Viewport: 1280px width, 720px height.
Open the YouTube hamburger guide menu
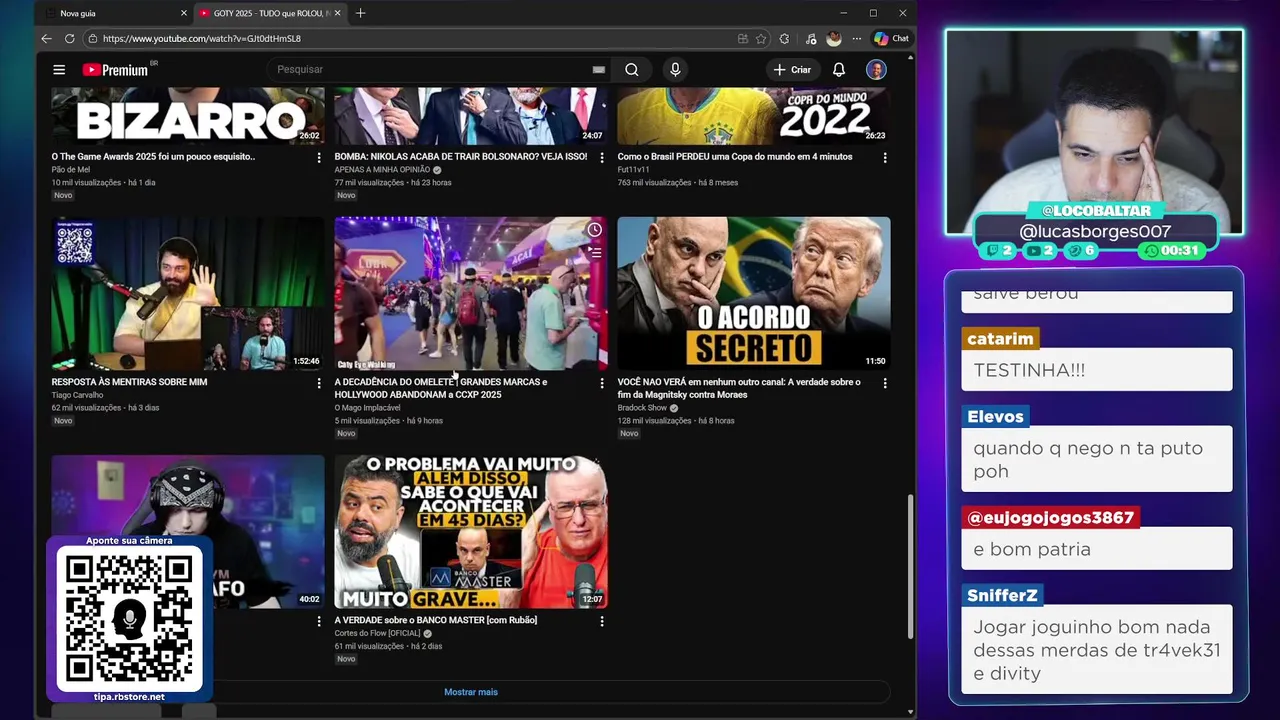click(x=59, y=70)
